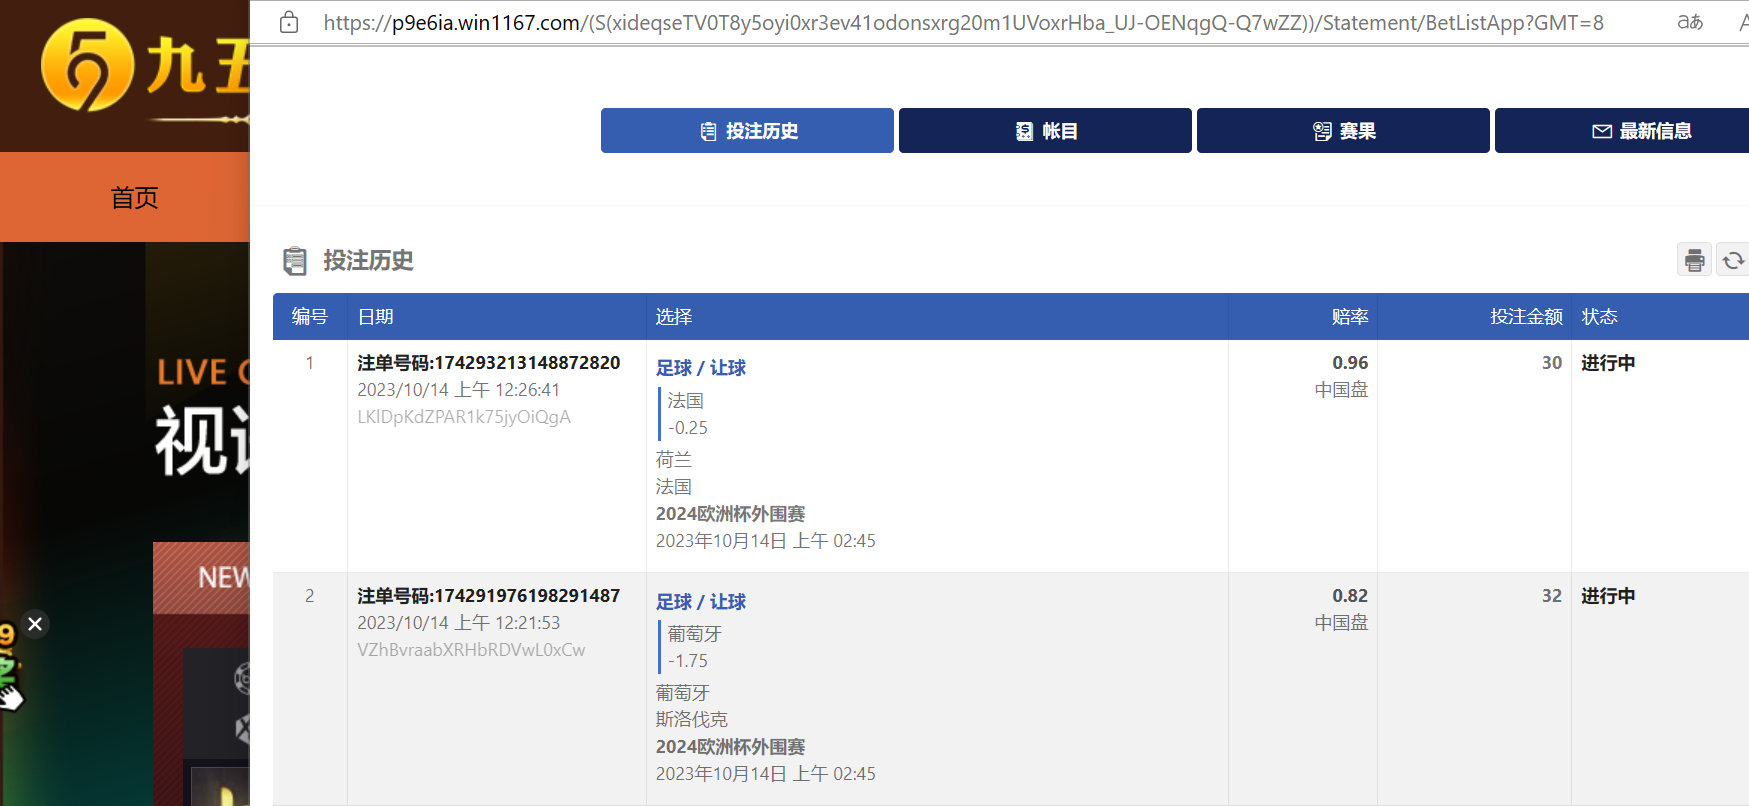Viewport: 1749px width, 806px height.
Task: Click the bet time 上午 12:21:53
Action: click(x=507, y=623)
